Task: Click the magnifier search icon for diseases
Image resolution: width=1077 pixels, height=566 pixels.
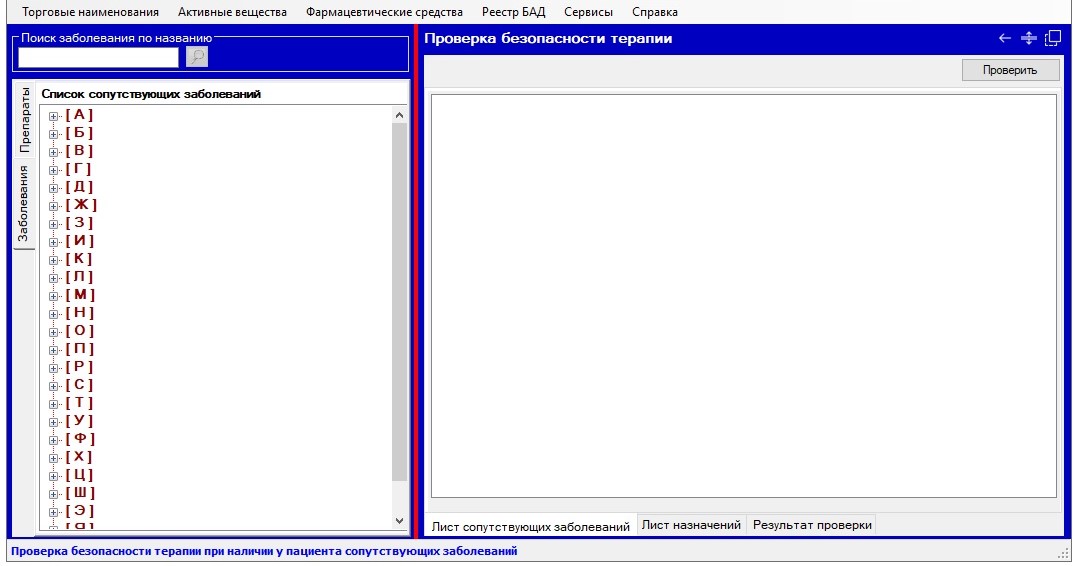Action: [x=197, y=57]
